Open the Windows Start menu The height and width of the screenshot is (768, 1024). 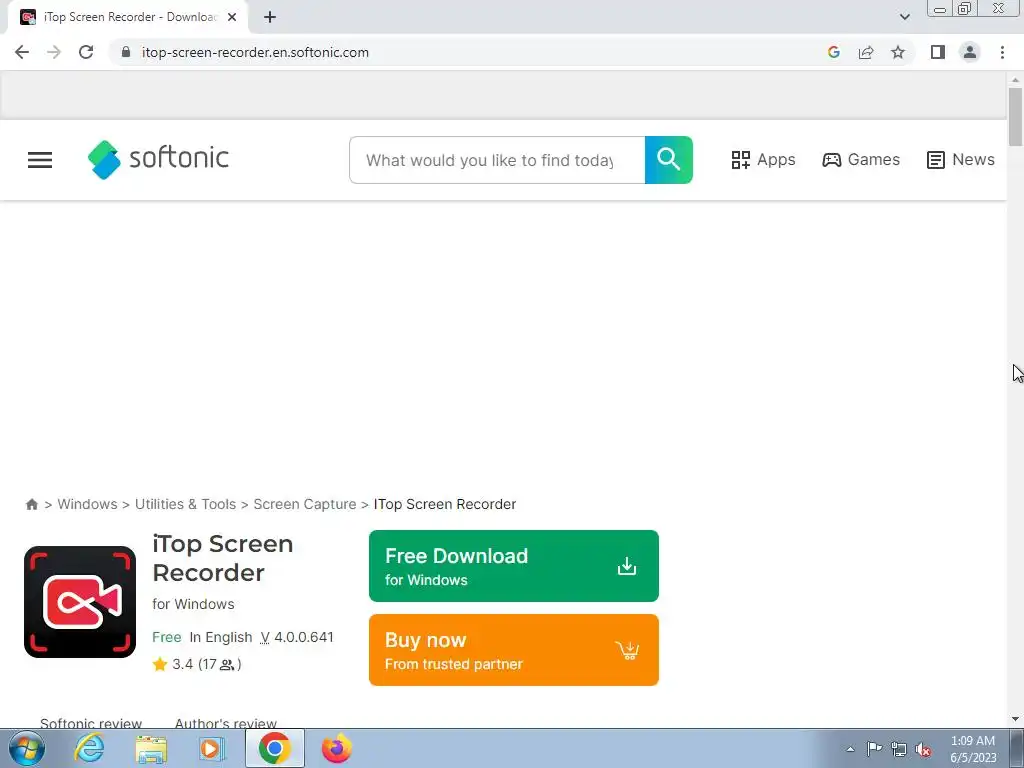click(x=26, y=748)
